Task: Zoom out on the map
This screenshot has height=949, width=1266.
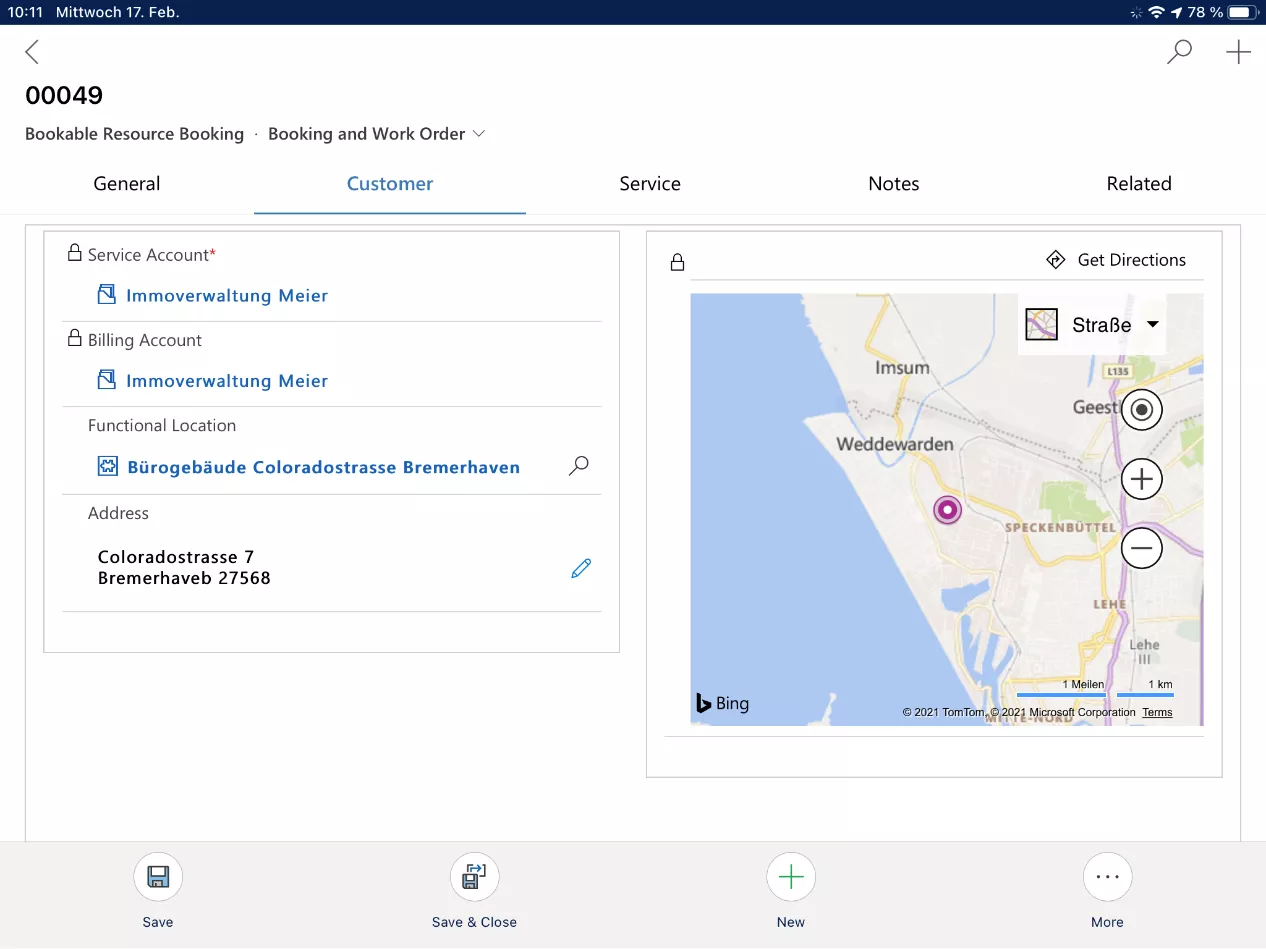Action: click(1141, 548)
